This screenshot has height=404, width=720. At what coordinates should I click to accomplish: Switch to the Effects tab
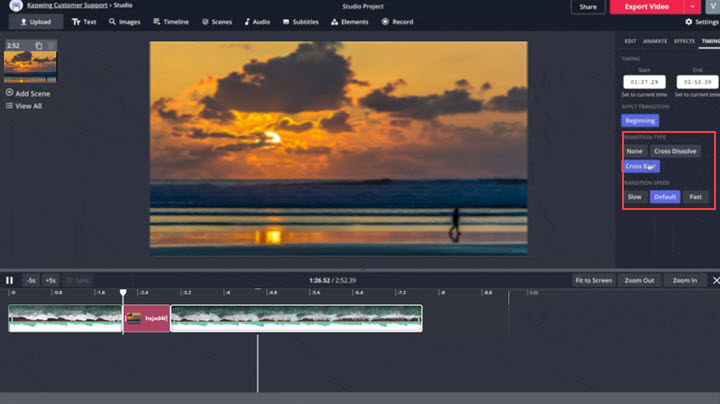tap(684, 41)
